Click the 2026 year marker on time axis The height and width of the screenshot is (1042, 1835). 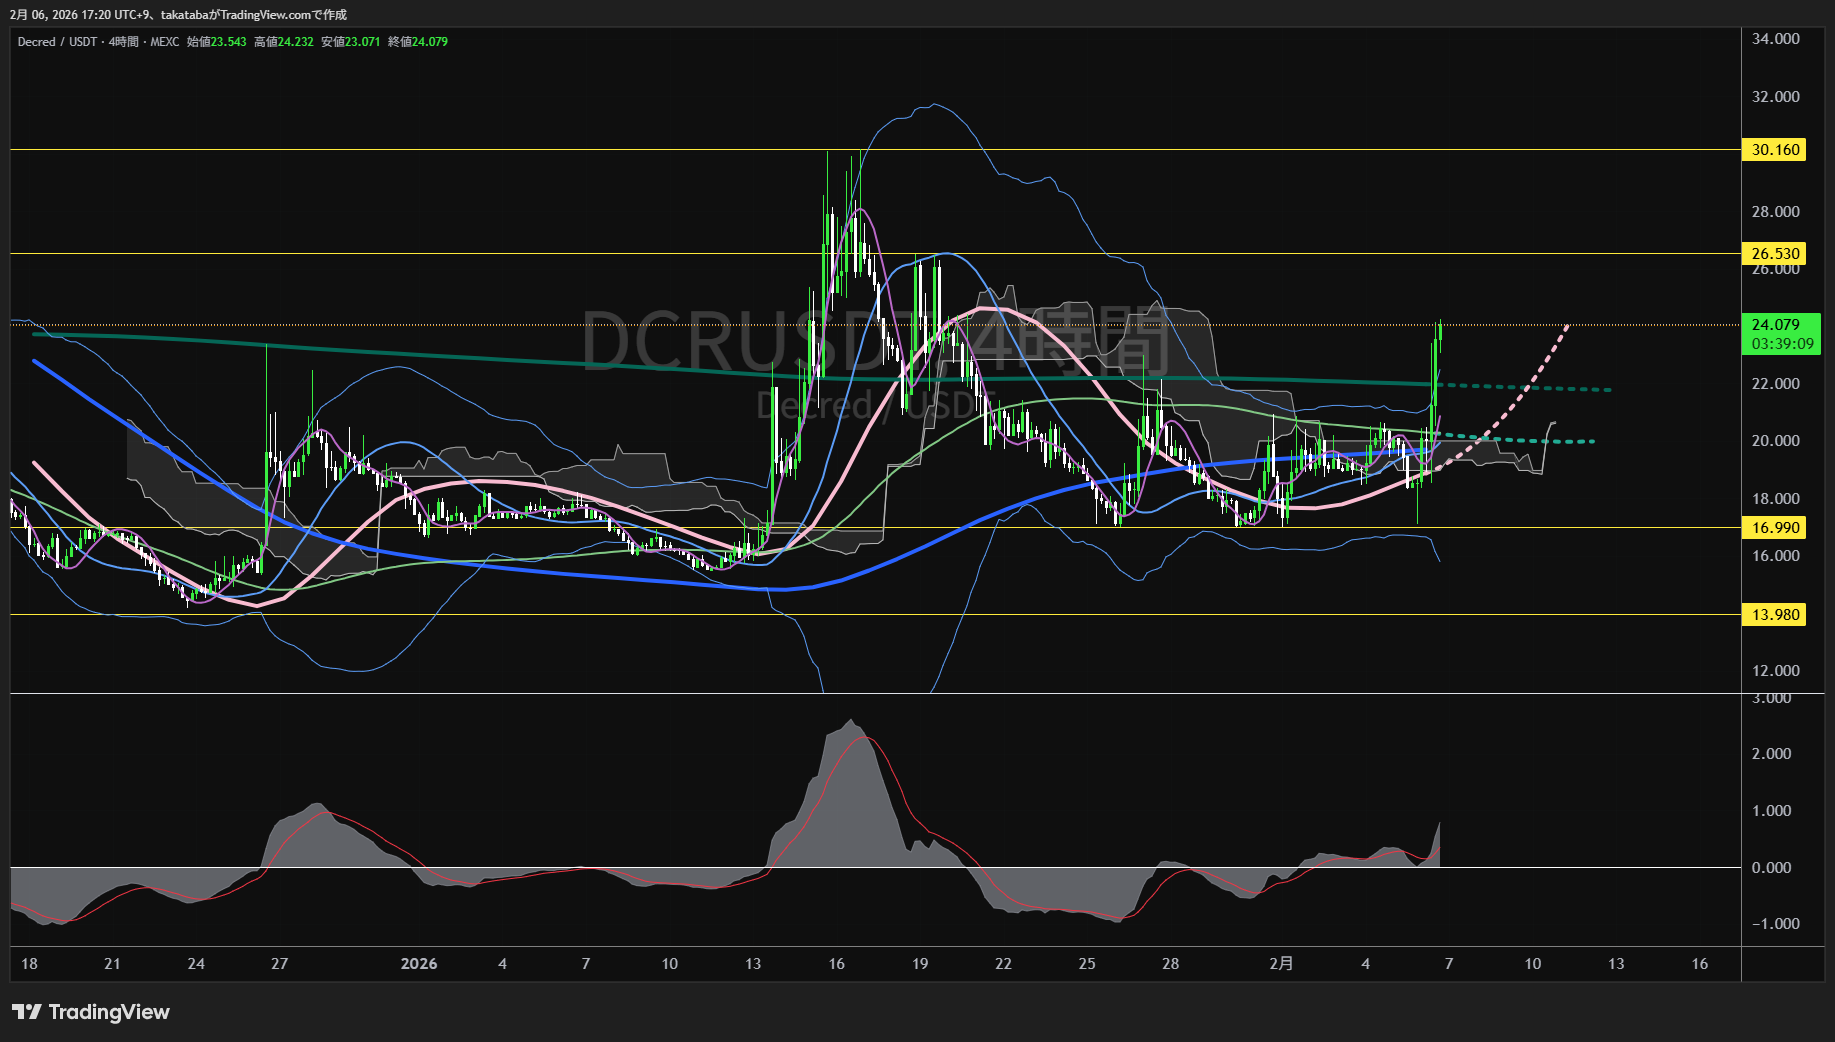pyautogui.click(x=418, y=964)
